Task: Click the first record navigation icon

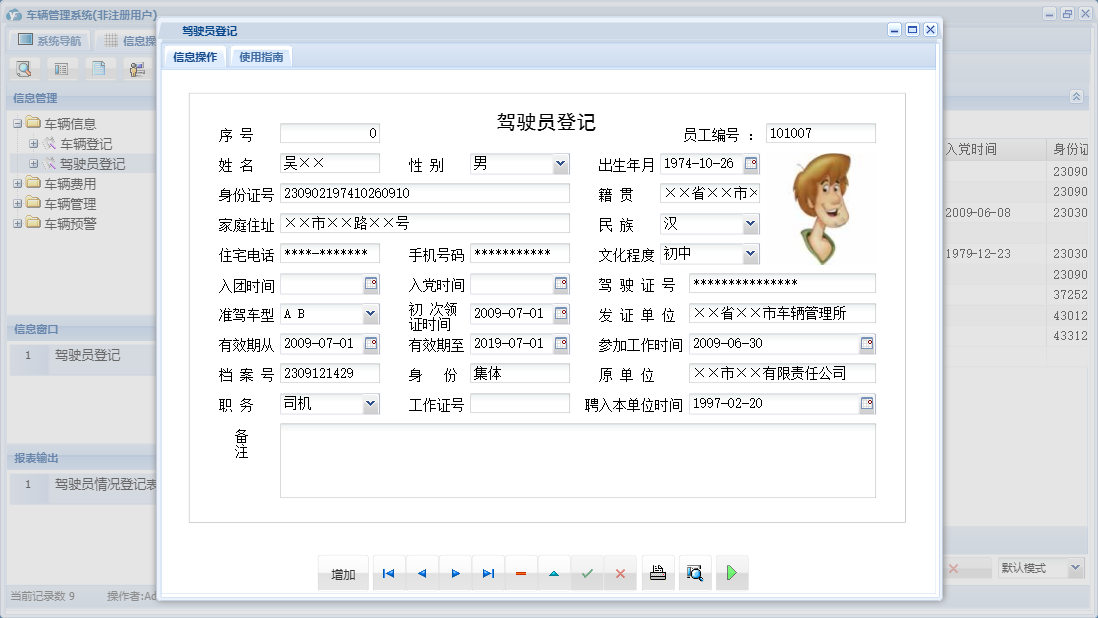Action: point(388,572)
